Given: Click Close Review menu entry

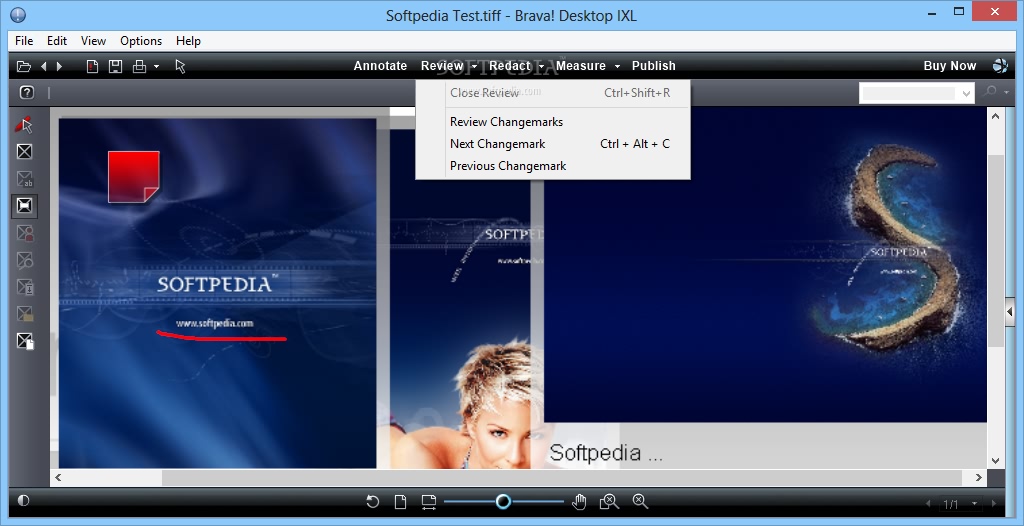Looking at the screenshot, I should pyautogui.click(x=553, y=93).
